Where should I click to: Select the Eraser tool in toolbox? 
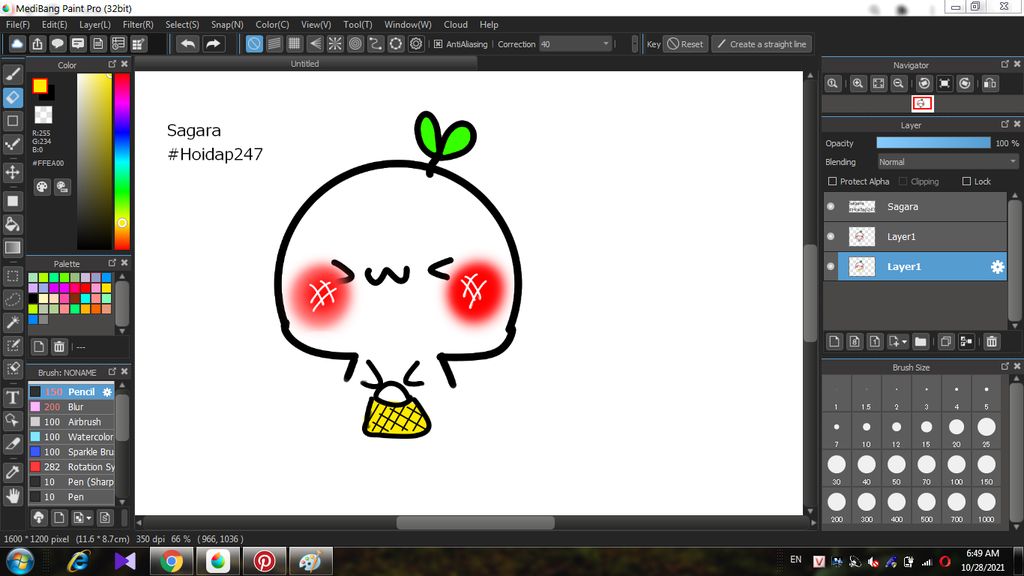point(12,97)
